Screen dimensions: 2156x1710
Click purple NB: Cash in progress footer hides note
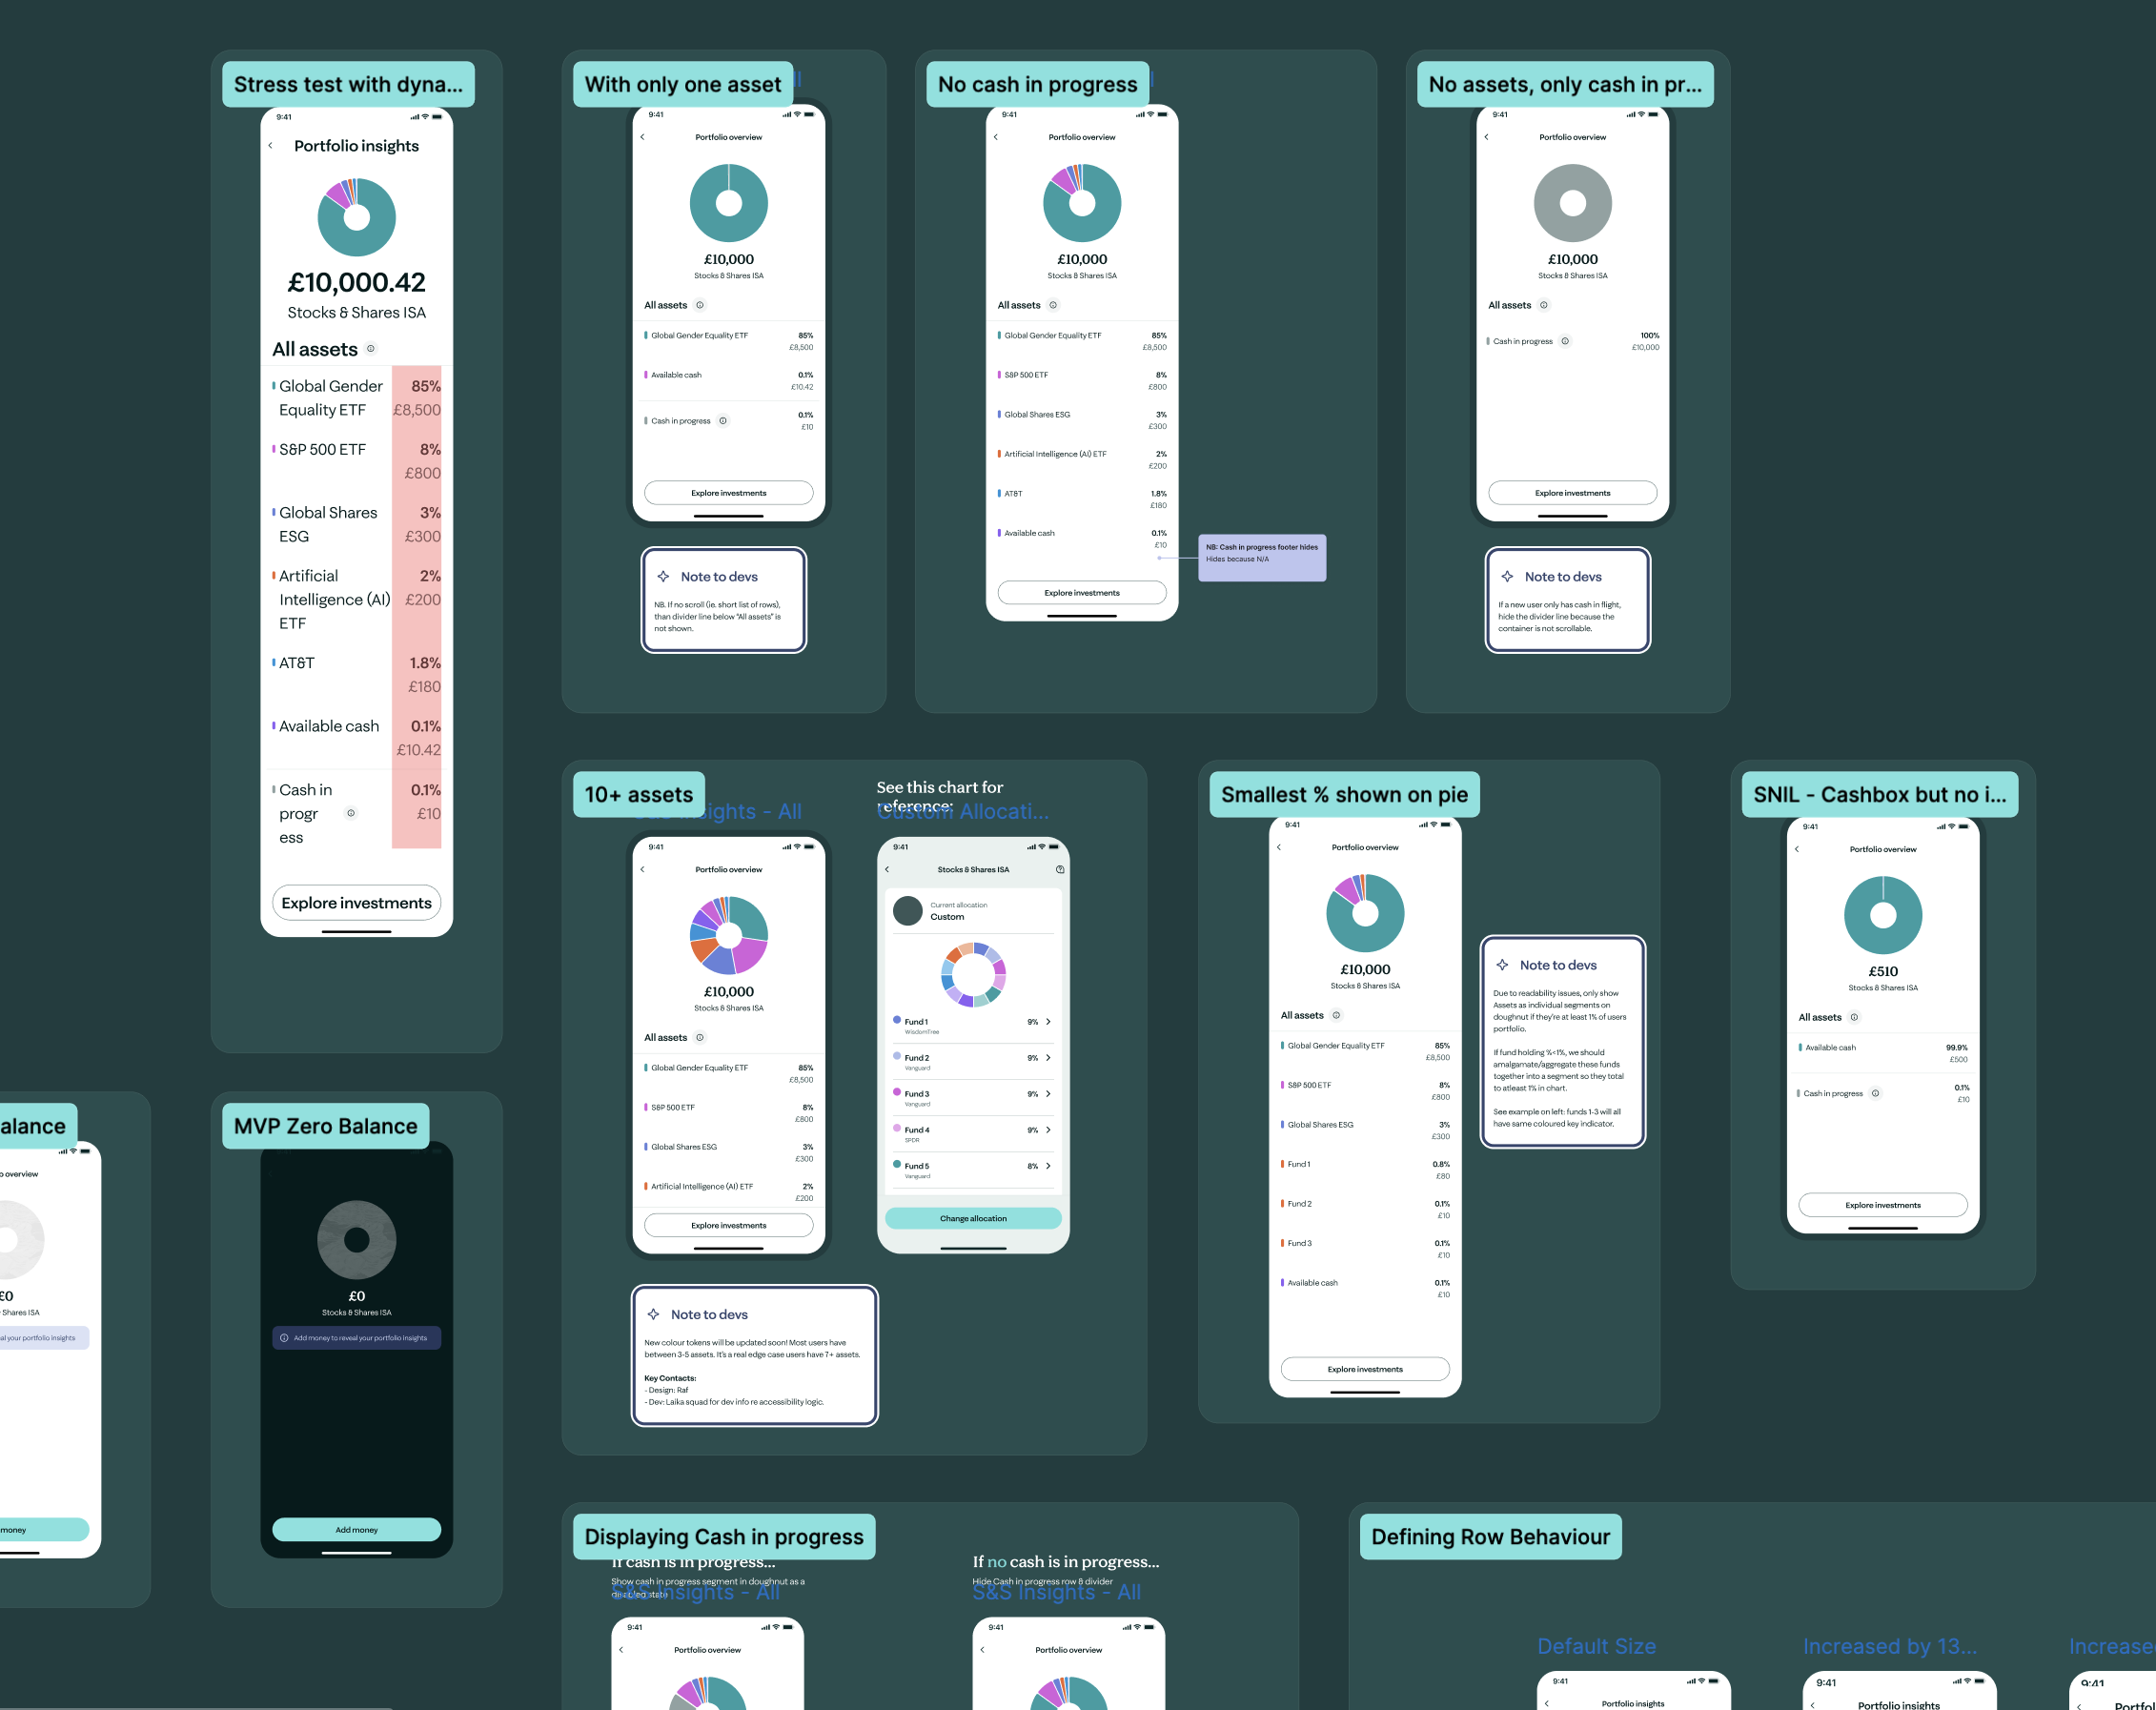tap(1262, 557)
